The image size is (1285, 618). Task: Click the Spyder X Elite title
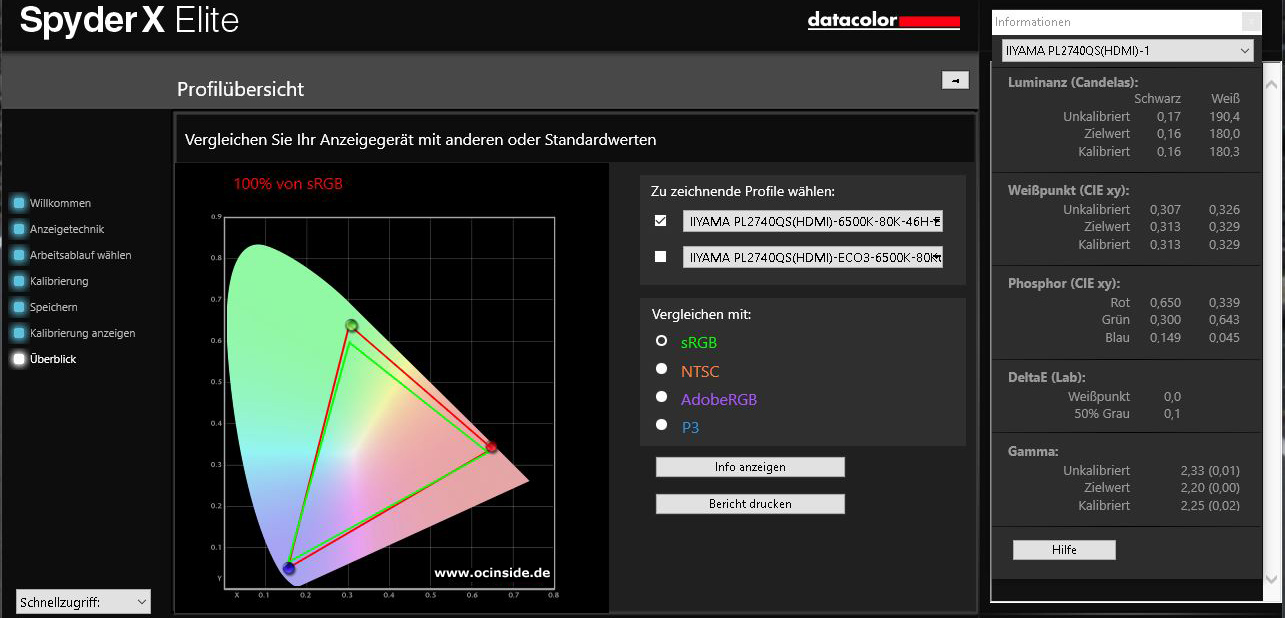click(129, 21)
